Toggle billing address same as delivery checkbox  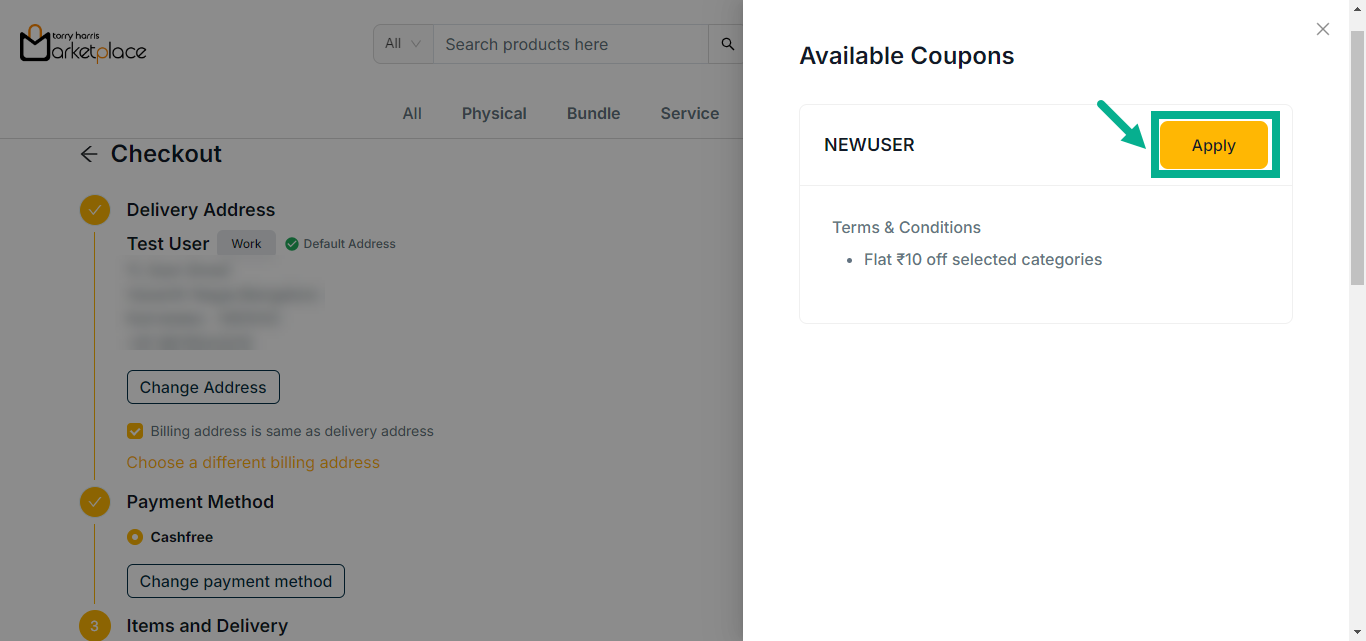[135, 431]
